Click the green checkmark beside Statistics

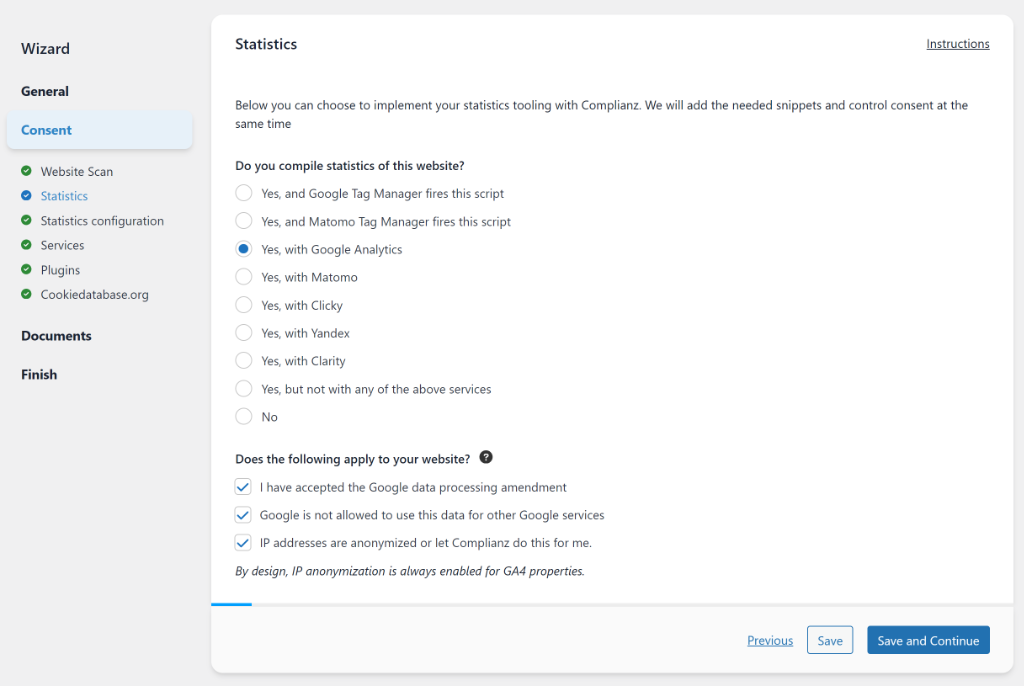coord(27,196)
